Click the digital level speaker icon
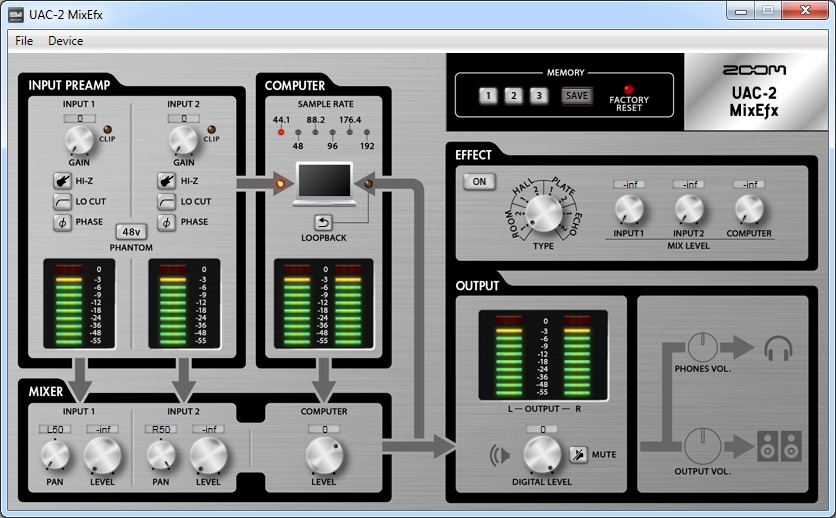 tap(500, 455)
